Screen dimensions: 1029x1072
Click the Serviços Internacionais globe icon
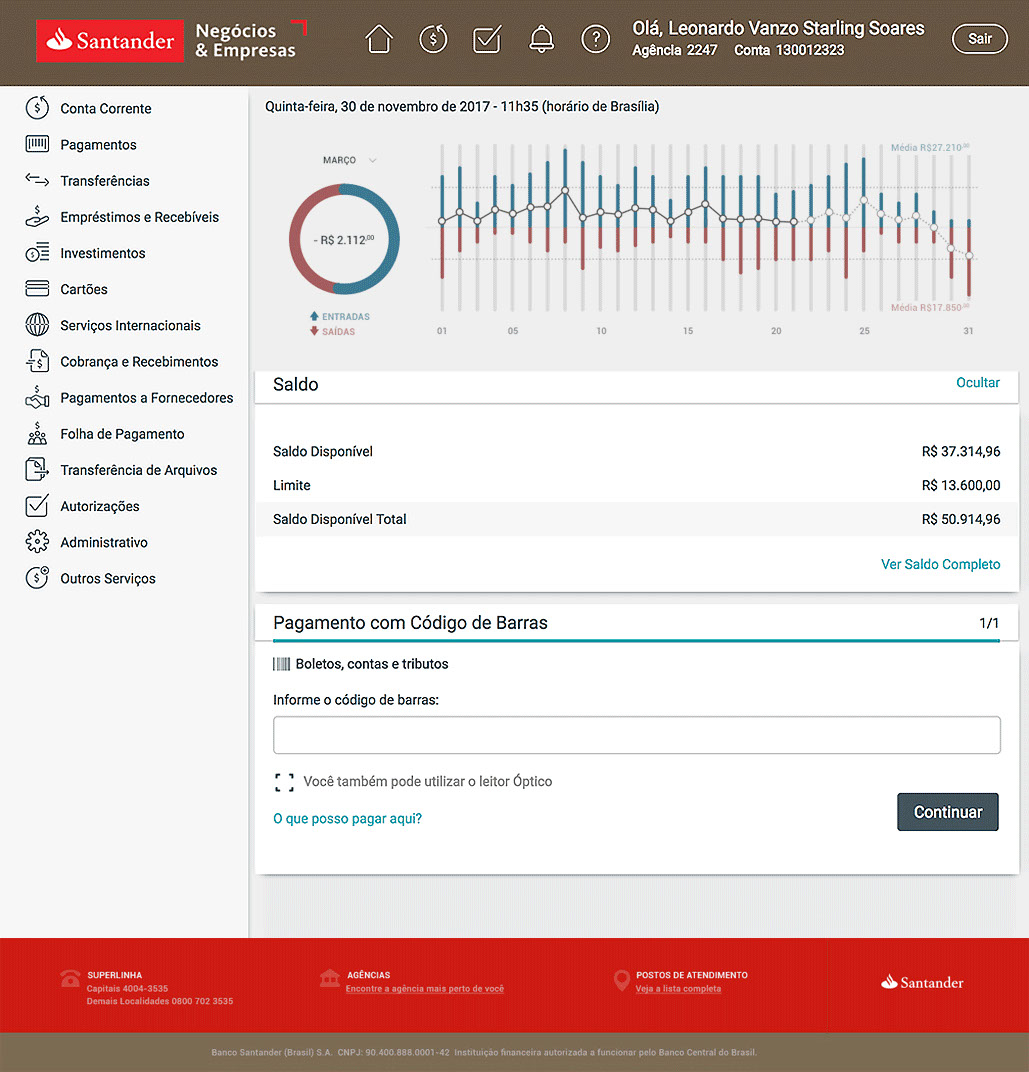point(37,325)
